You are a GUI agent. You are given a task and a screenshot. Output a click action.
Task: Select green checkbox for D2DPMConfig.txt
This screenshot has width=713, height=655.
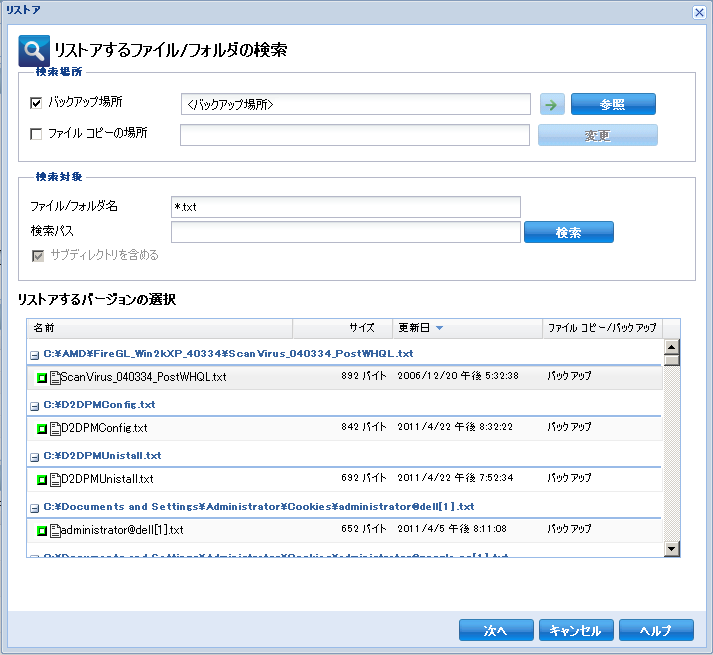click(42, 428)
